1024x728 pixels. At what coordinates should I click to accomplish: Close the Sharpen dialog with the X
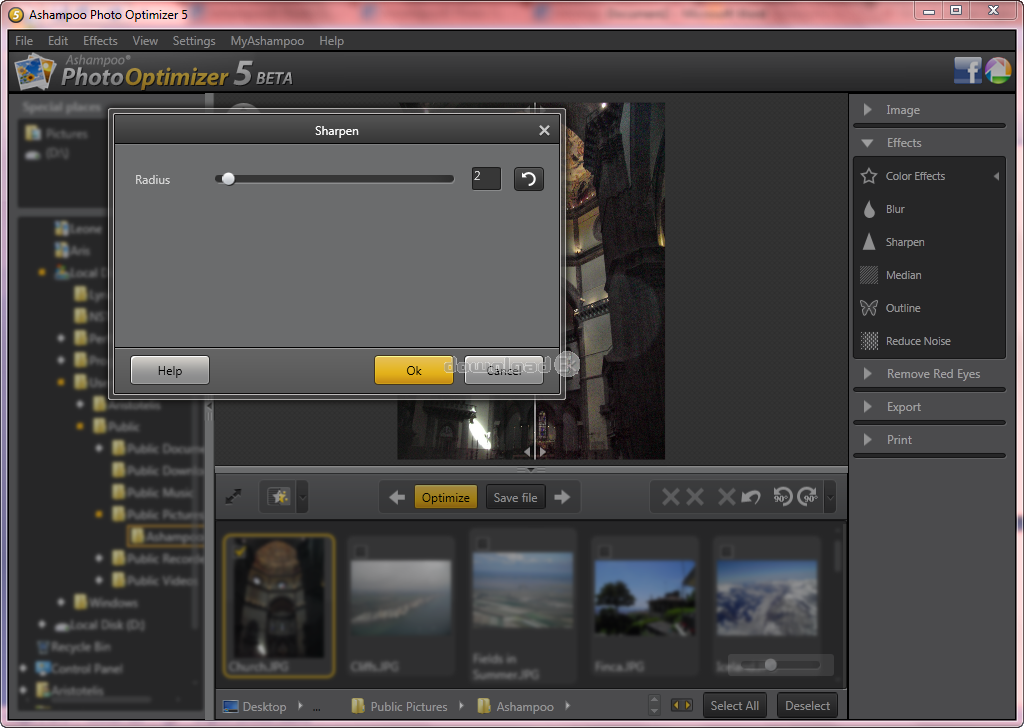point(544,131)
